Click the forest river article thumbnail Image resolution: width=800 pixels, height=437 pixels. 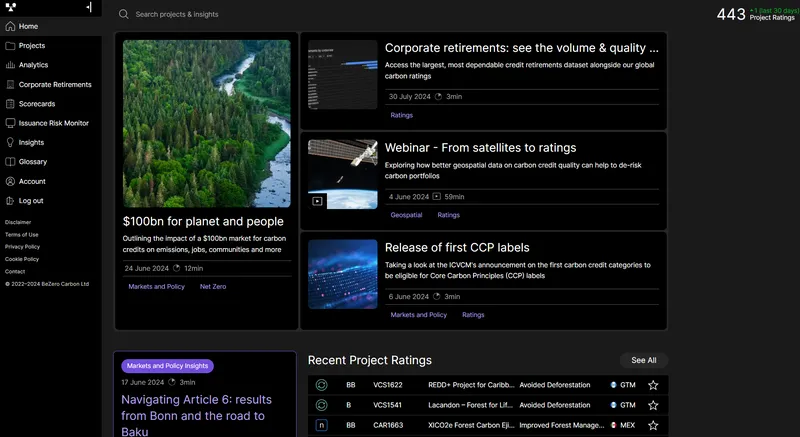[207, 123]
